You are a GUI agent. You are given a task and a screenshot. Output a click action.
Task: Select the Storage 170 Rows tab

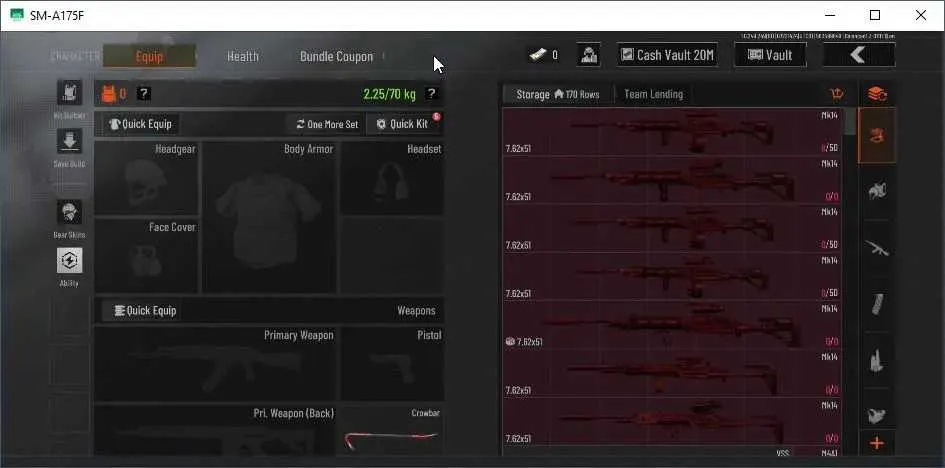point(557,94)
